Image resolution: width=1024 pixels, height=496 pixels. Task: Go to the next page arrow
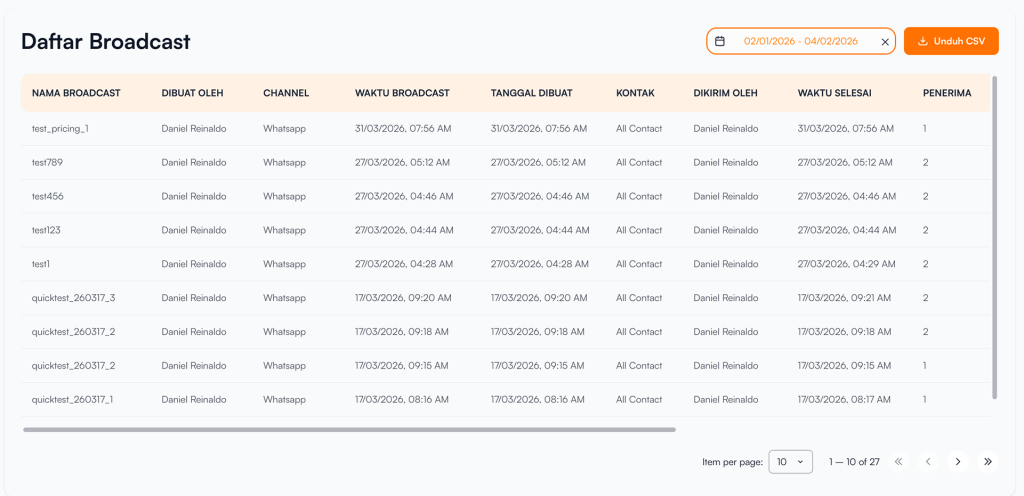coord(958,462)
